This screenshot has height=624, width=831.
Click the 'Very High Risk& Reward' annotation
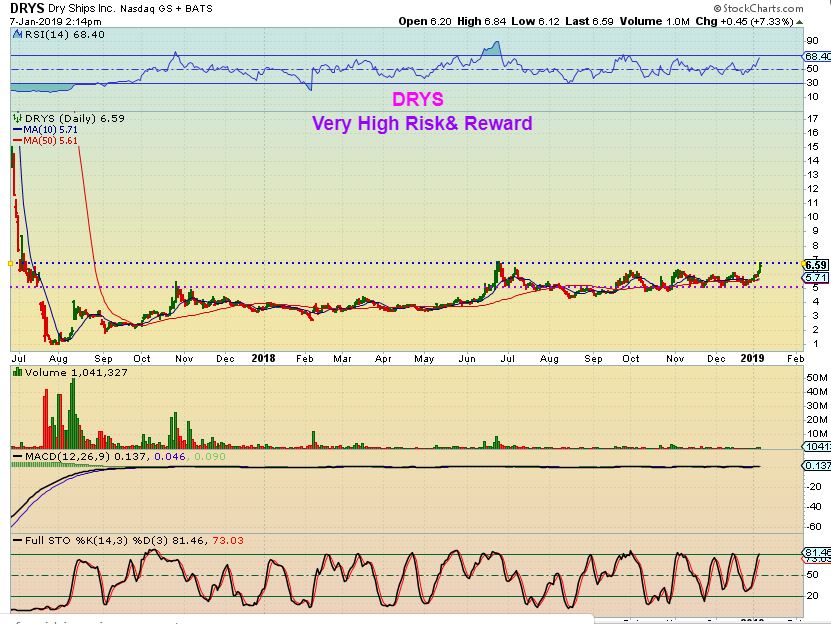pos(422,124)
